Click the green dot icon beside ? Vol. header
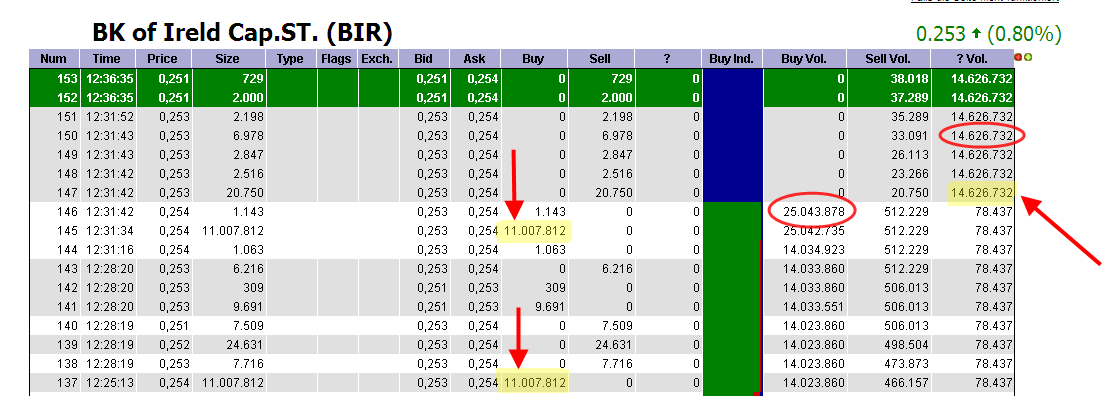The height and width of the screenshot is (396, 1111). pyautogui.click(x=1027, y=57)
